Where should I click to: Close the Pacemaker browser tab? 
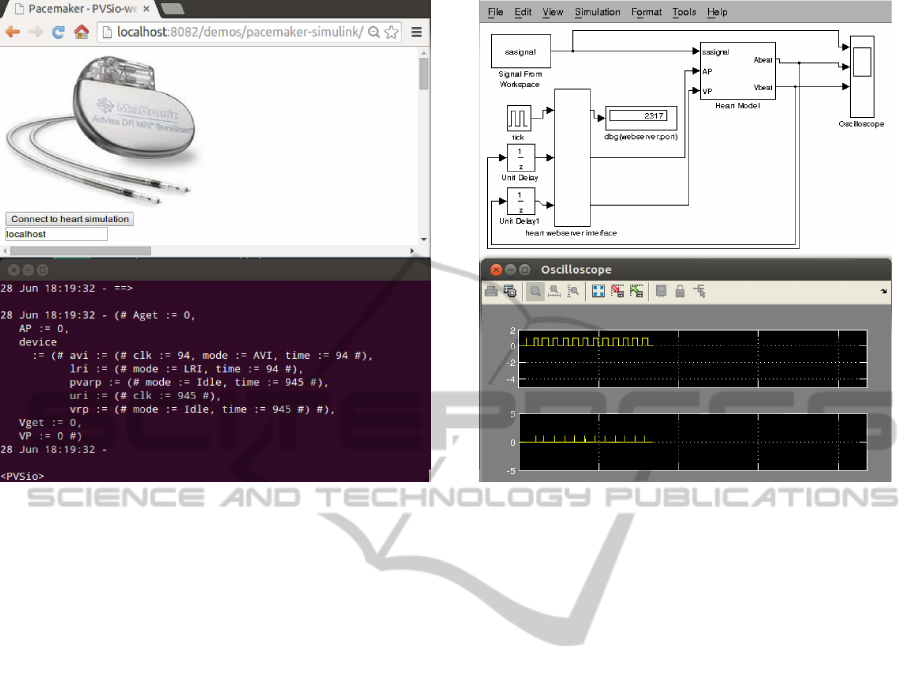152,7
